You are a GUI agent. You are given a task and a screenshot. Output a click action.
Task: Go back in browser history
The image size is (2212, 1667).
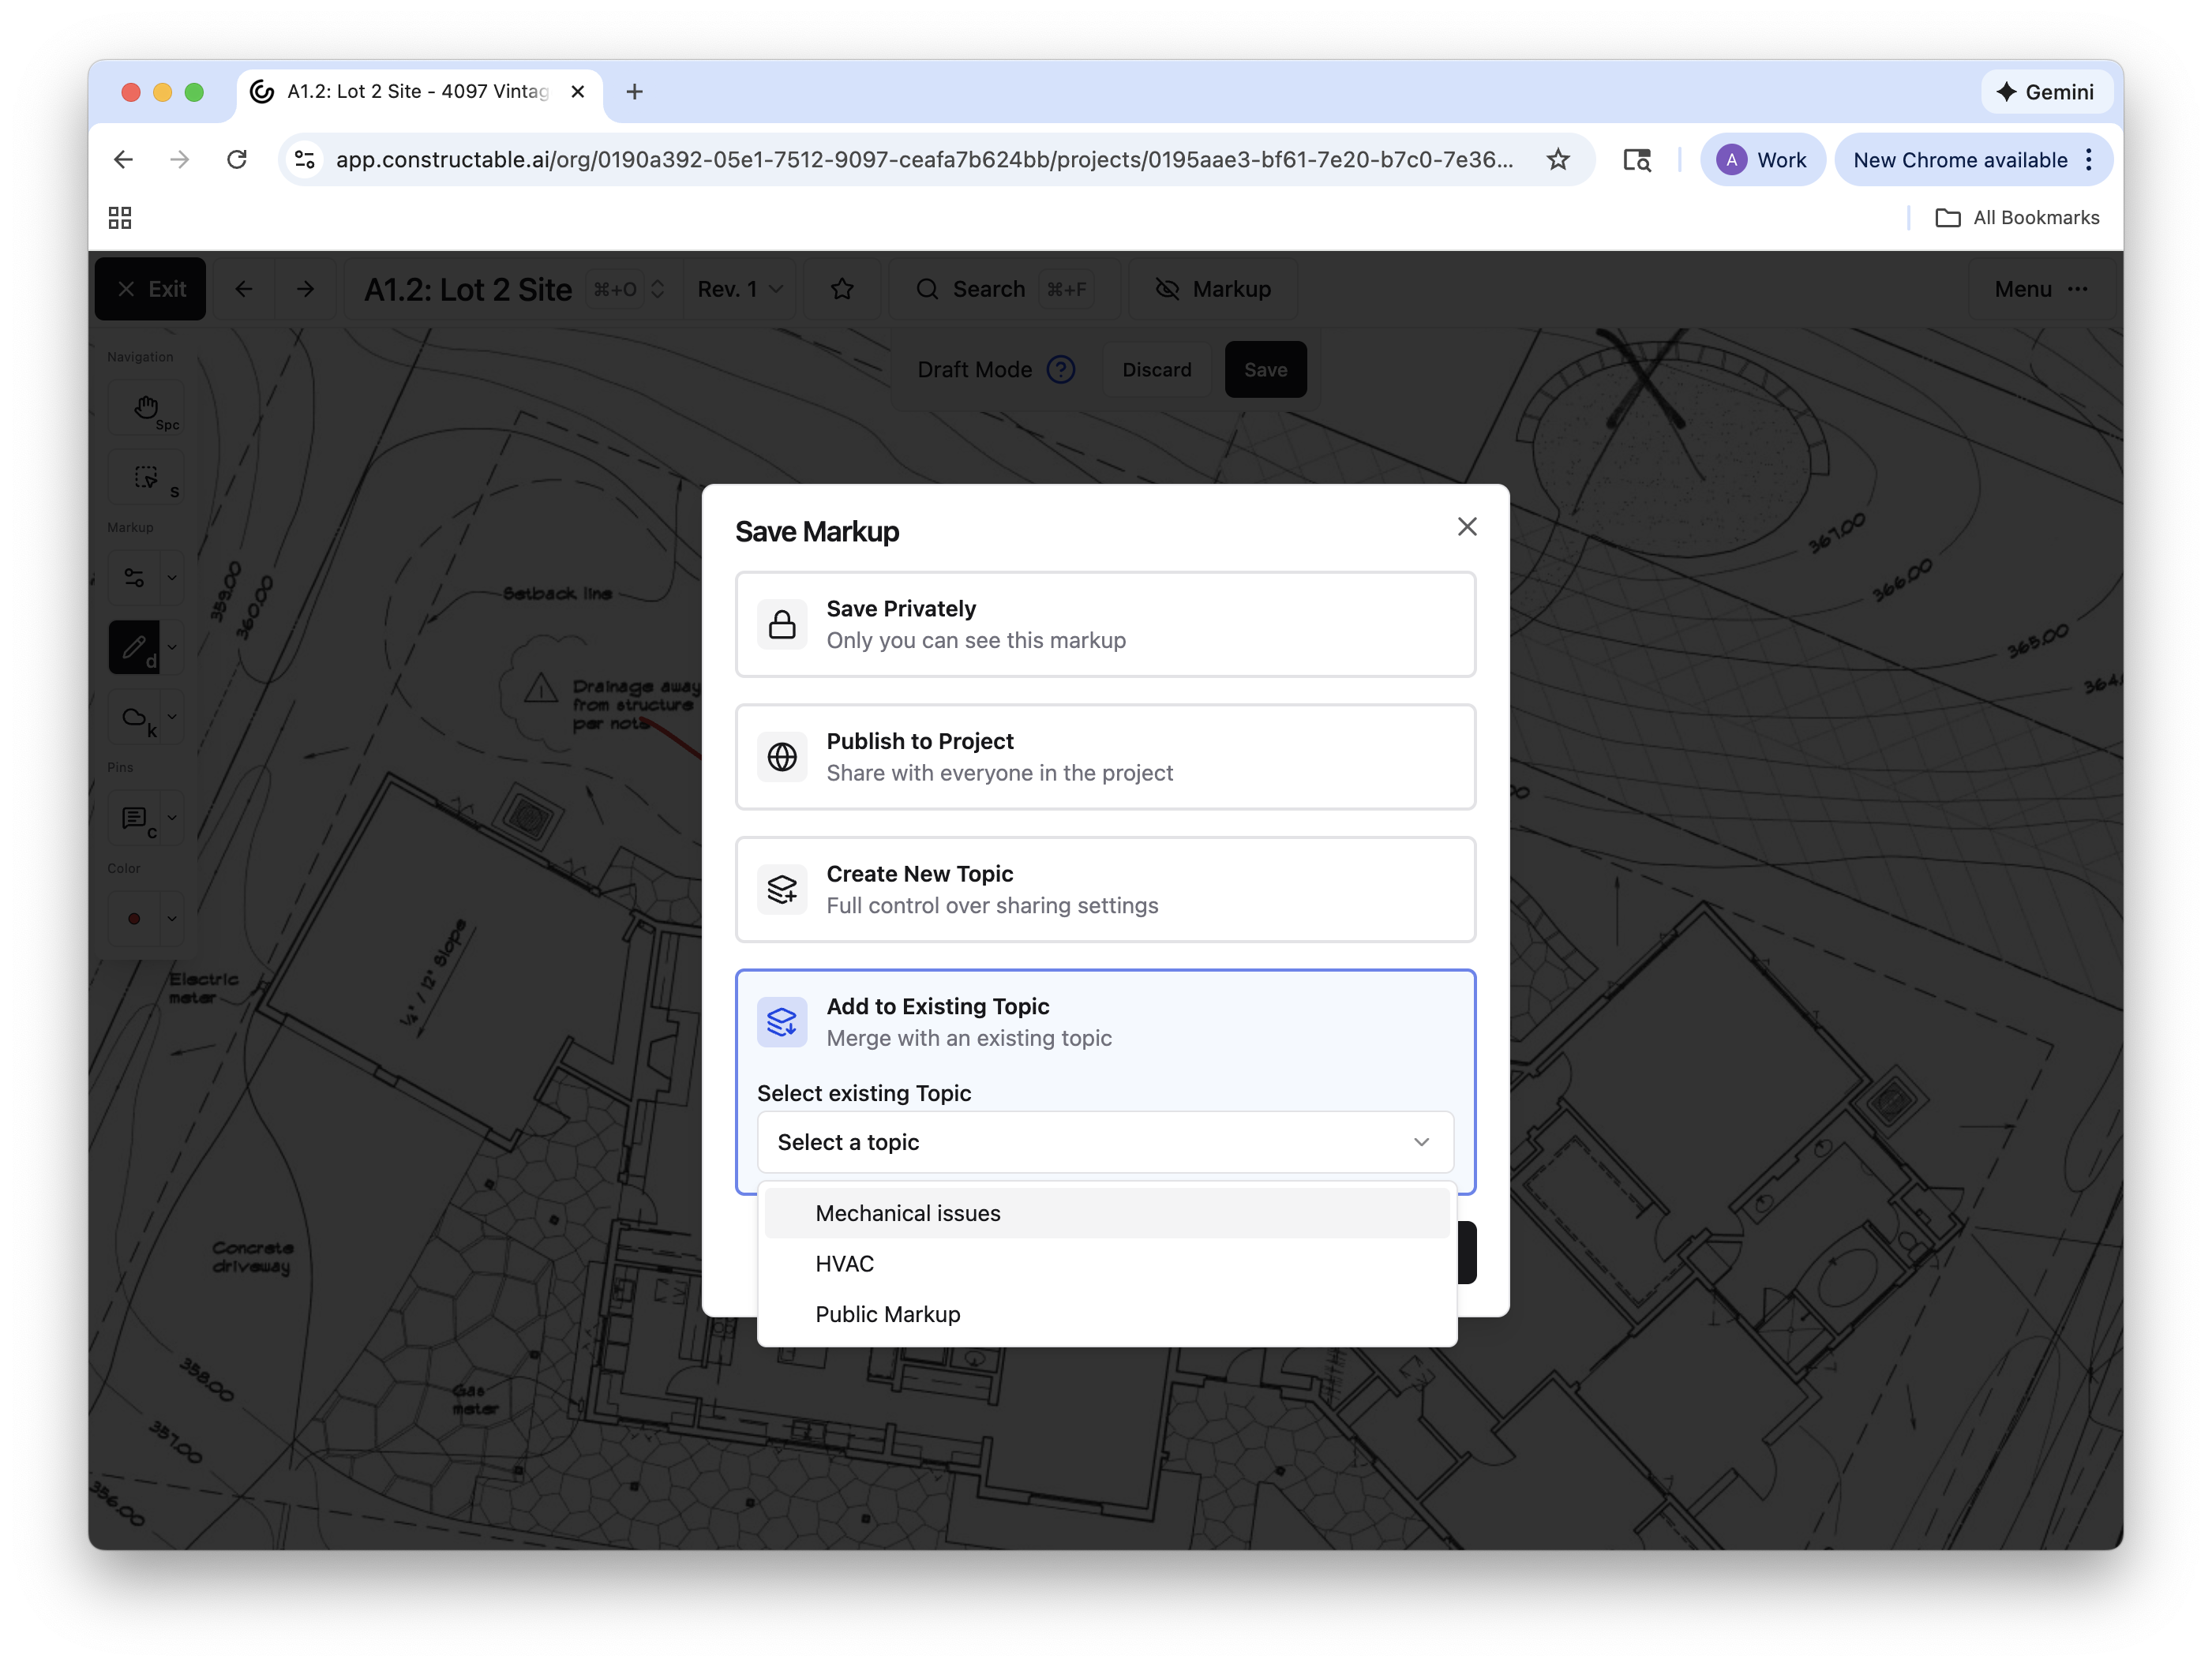tap(123, 160)
